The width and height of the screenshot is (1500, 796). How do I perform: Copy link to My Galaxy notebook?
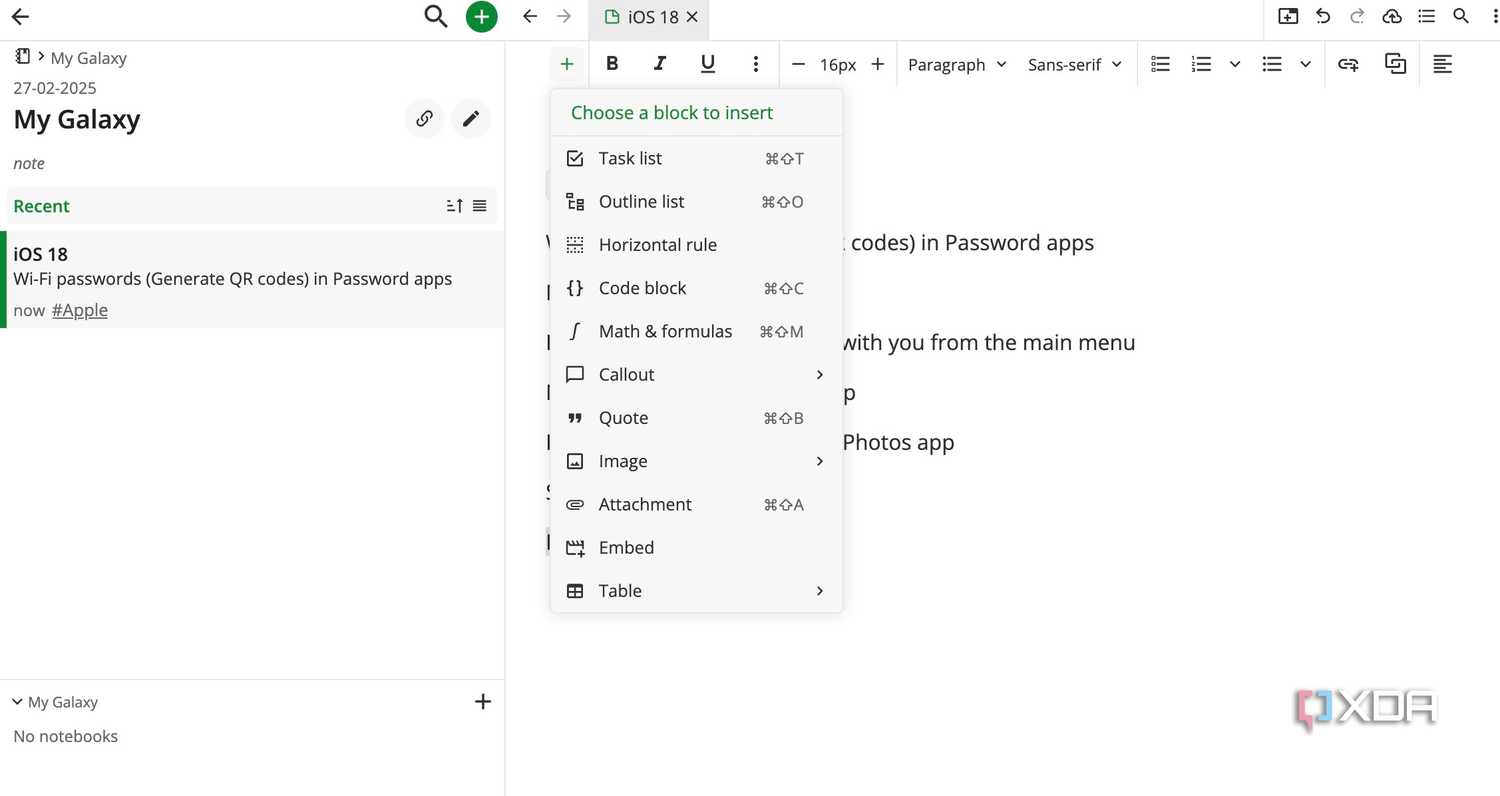424,119
